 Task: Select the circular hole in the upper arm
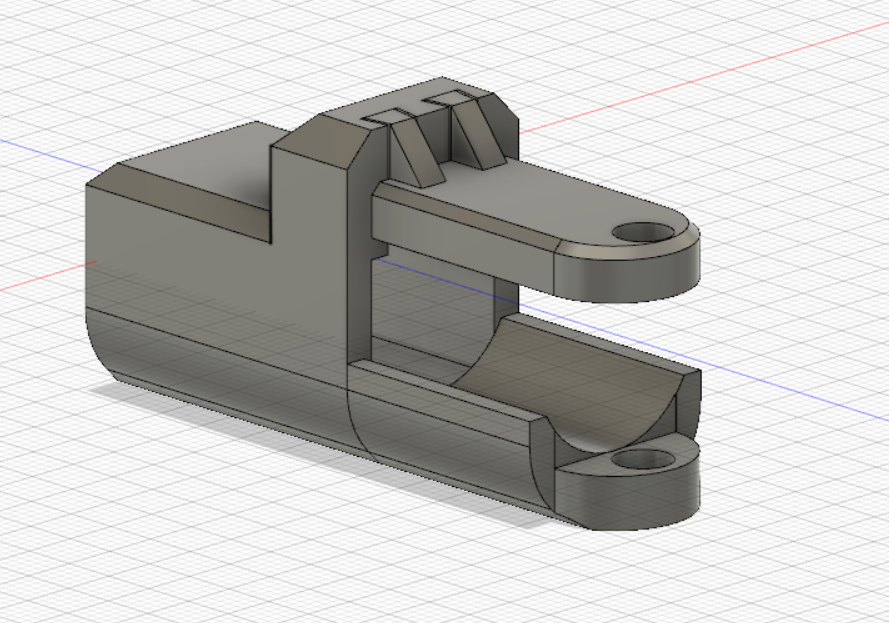(644, 232)
